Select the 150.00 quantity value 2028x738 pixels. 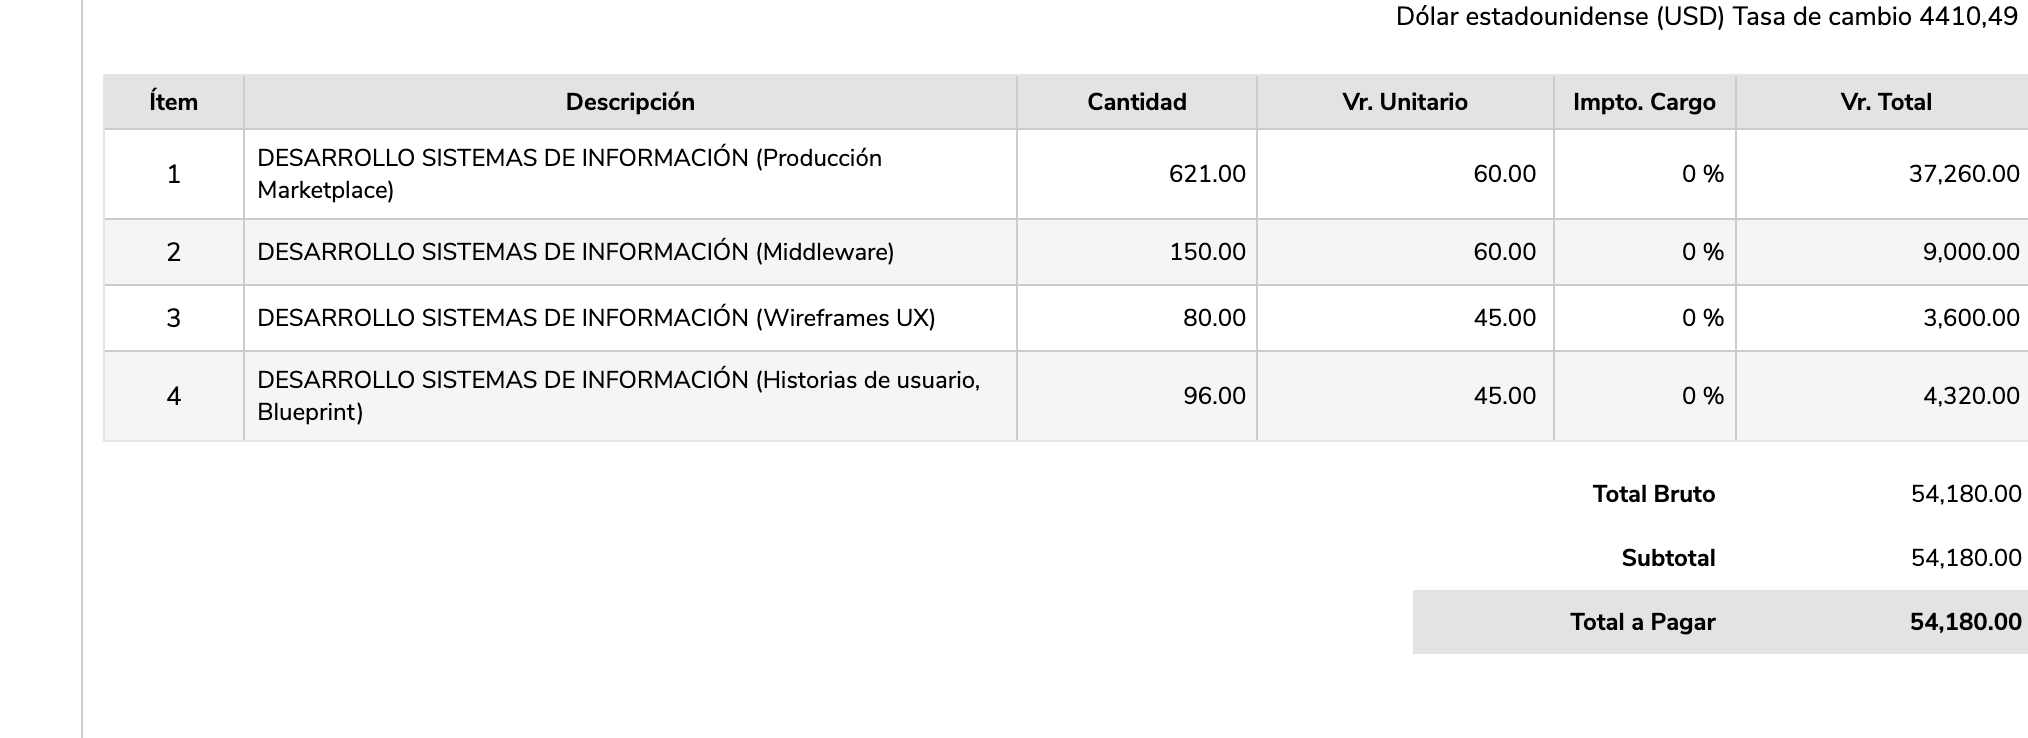(1207, 252)
